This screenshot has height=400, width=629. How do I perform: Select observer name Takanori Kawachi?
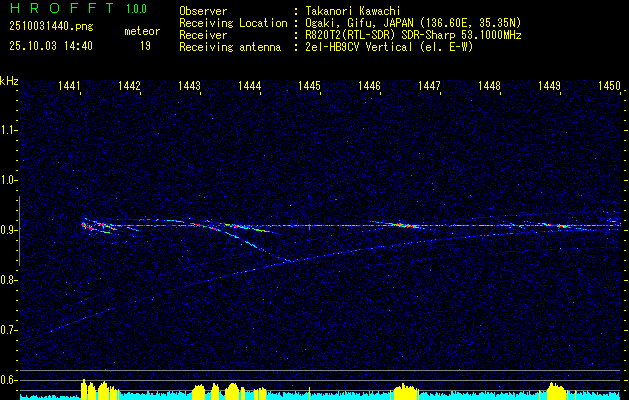coord(353,11)
